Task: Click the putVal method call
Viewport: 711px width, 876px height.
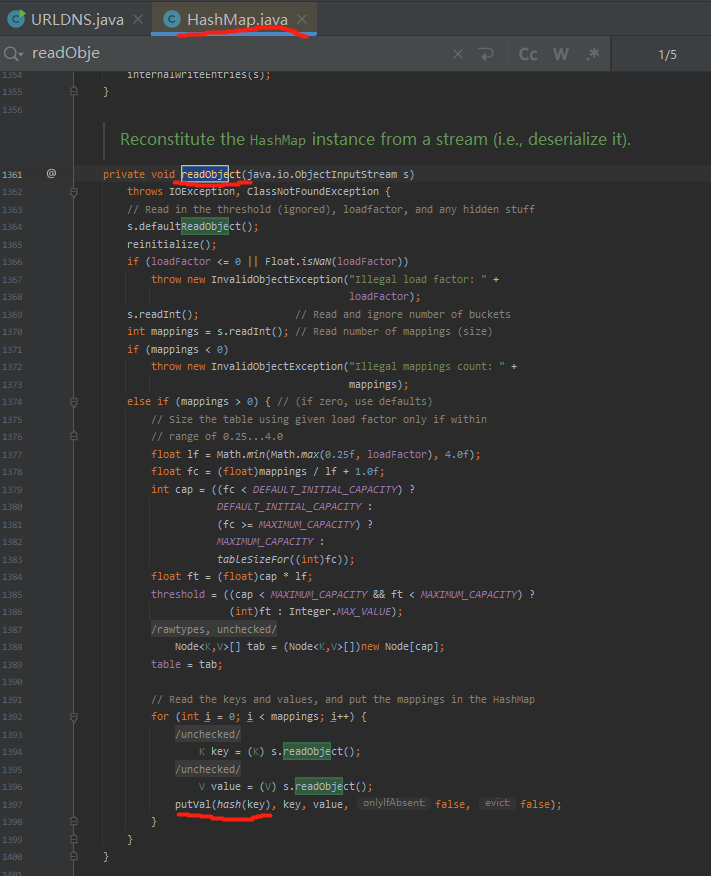Action: (193, 804)
